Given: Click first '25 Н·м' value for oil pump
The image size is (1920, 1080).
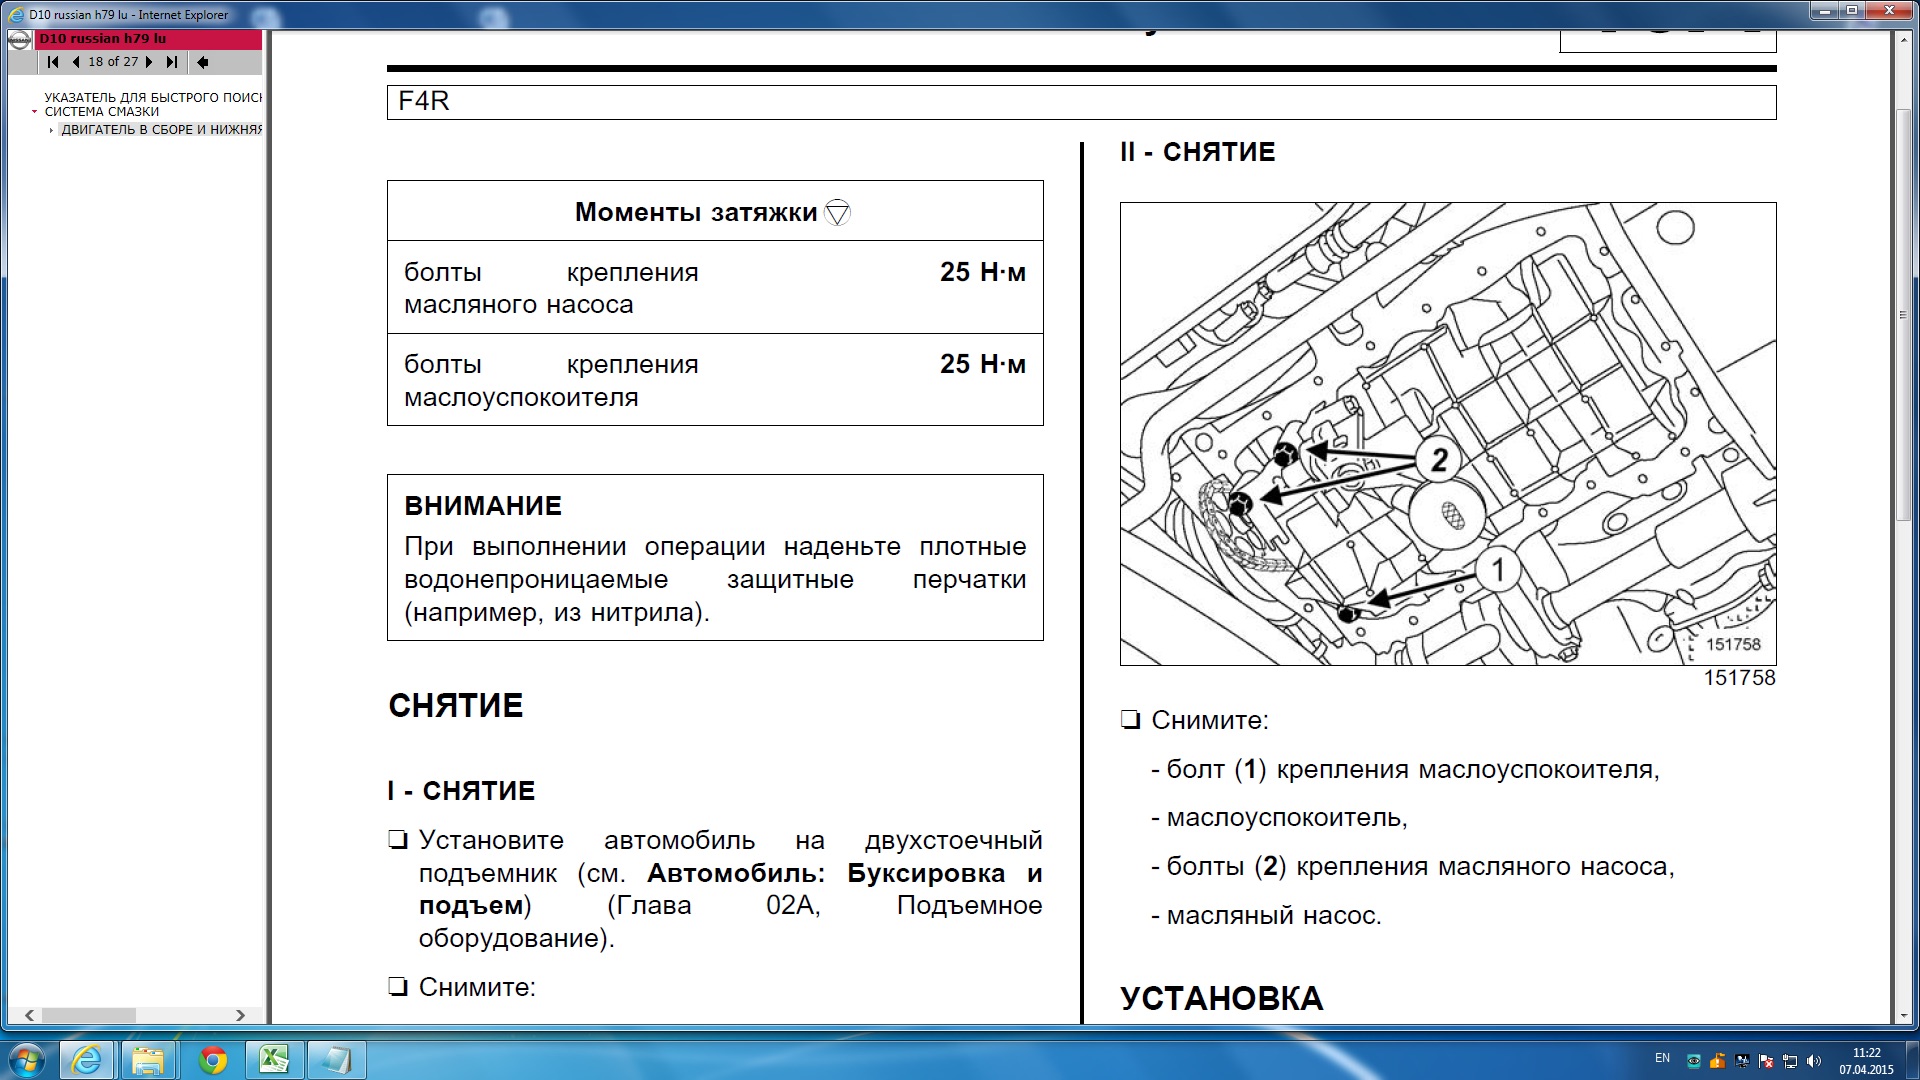Looking at the screenshot, I should [983, 272].
